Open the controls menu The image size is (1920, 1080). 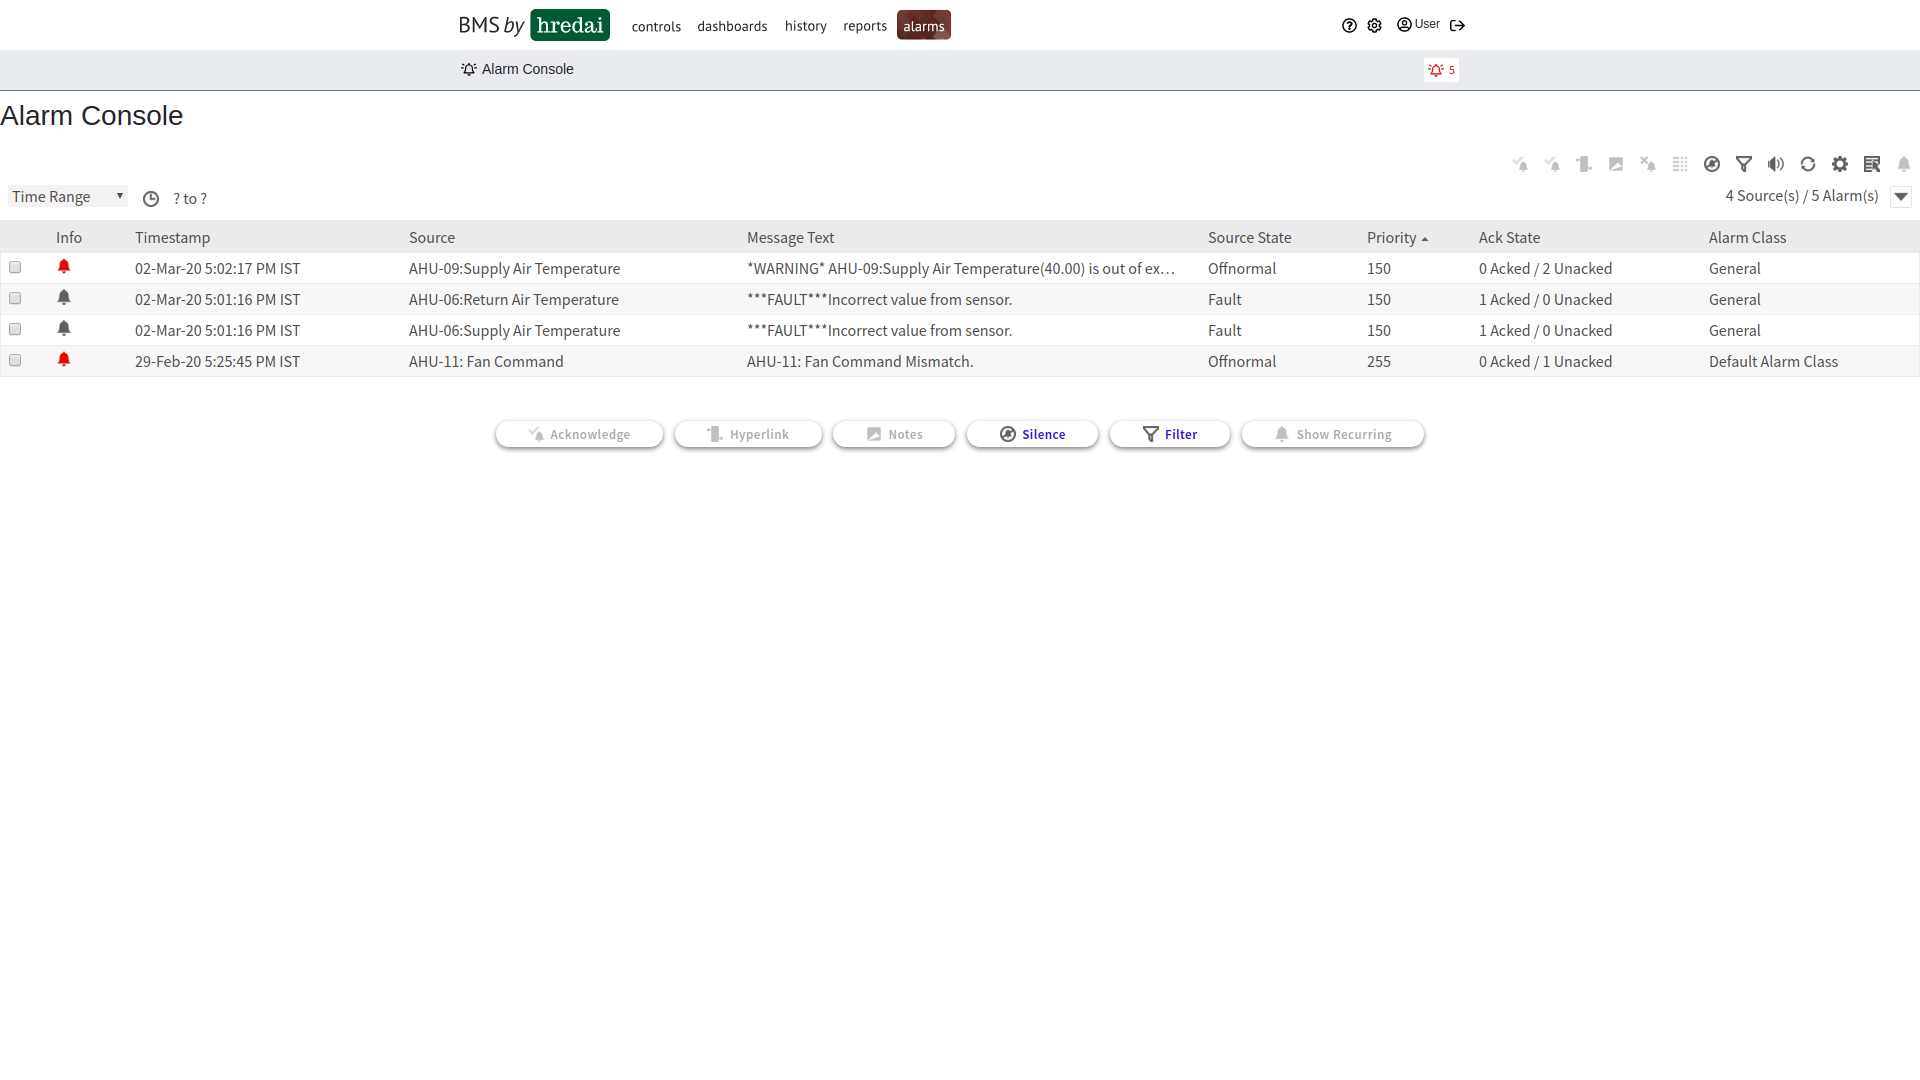(656, 26)
